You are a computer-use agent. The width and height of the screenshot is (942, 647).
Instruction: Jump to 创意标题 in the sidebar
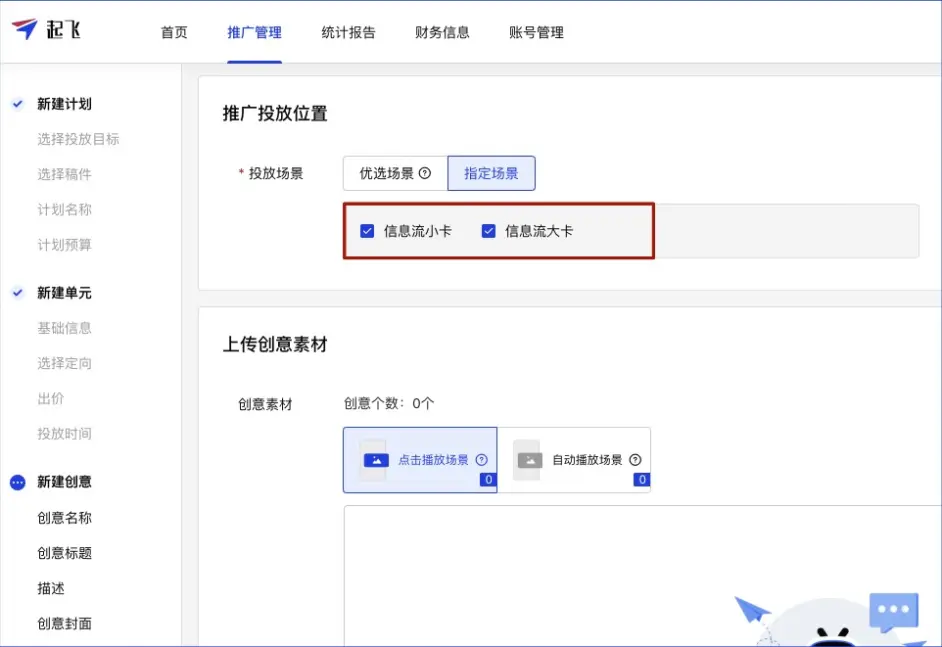tap(65, 553)
